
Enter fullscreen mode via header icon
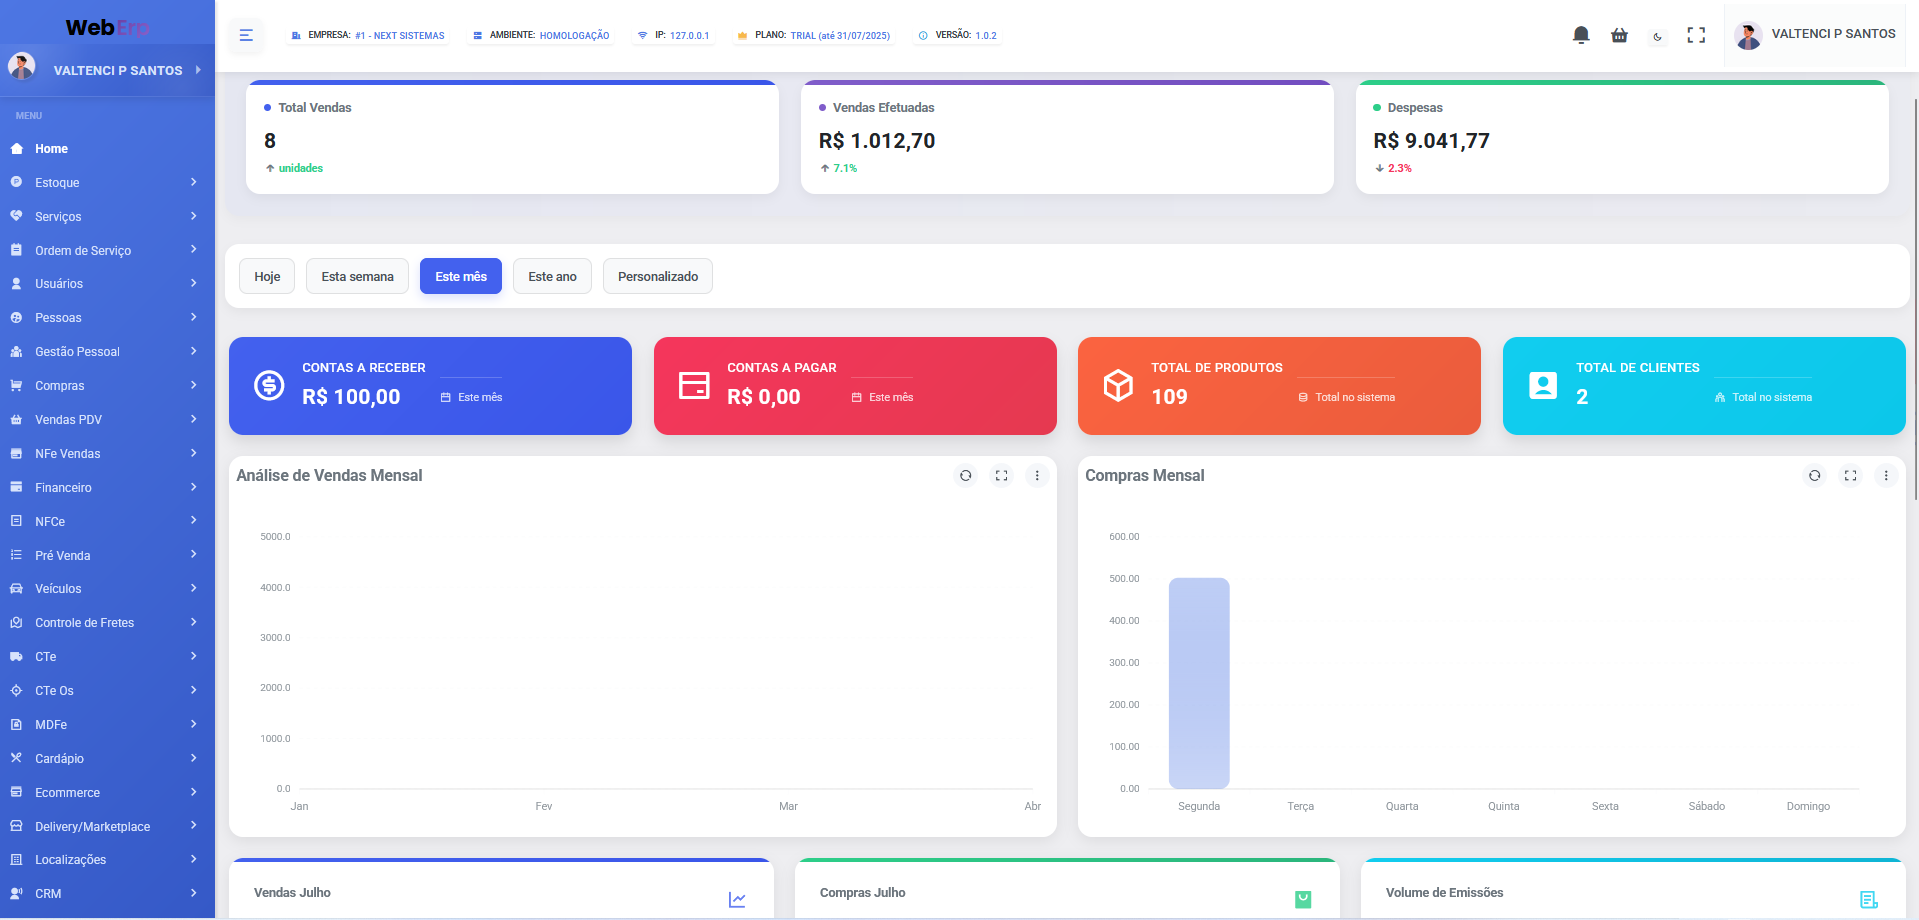click(x=1696, y=35)
